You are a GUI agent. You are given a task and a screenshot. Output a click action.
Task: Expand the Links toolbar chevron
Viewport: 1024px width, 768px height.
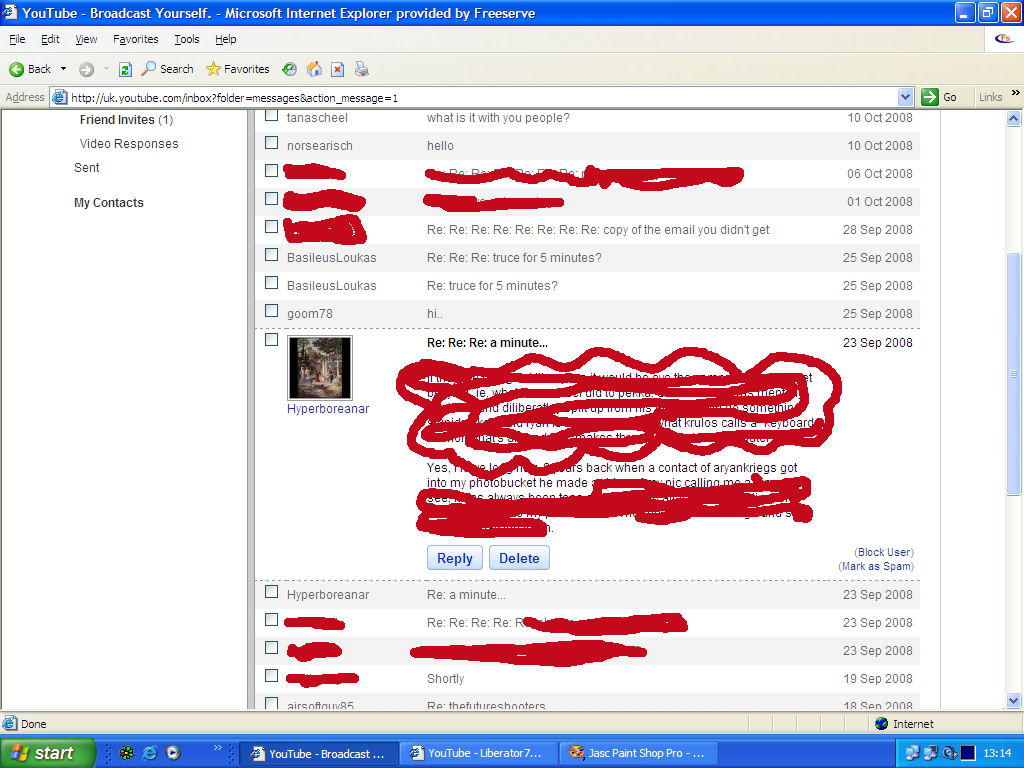tap(1016, 93)
